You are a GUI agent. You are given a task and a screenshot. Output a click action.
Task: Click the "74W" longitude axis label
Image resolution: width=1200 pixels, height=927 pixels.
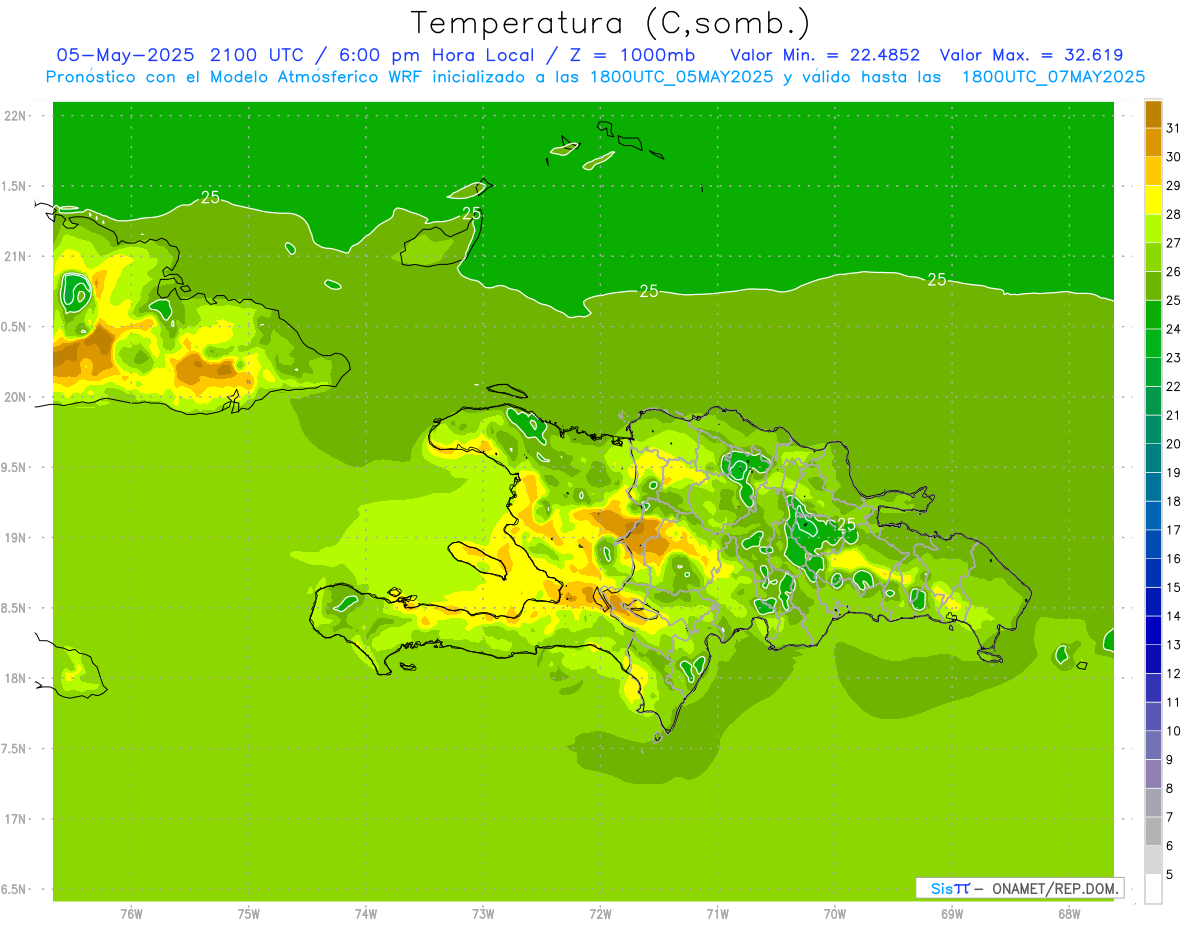366,914
